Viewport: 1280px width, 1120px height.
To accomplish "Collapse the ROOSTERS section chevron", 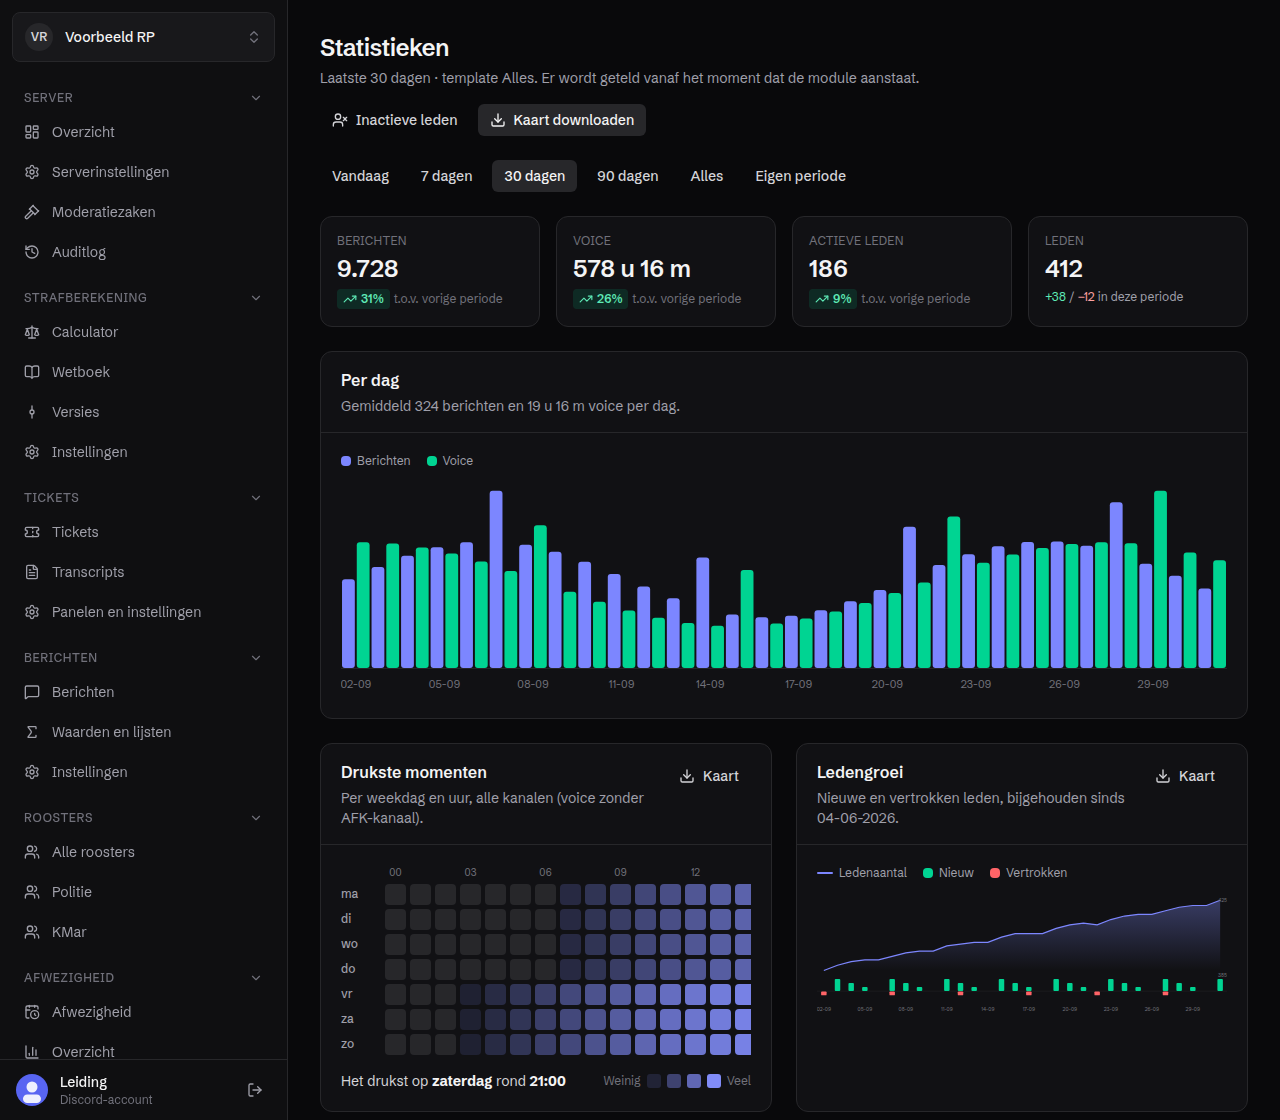I will tap(256, 818).
